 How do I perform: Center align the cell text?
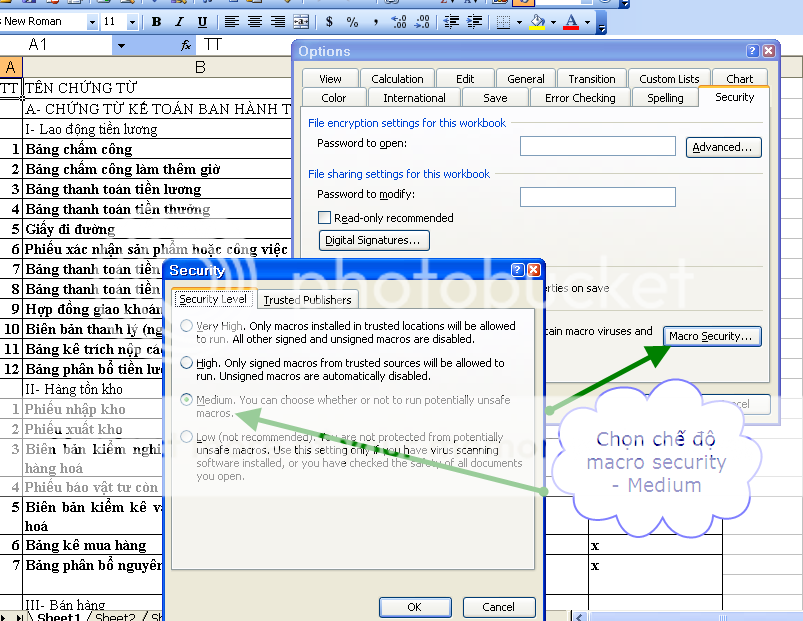click(255, 21)
